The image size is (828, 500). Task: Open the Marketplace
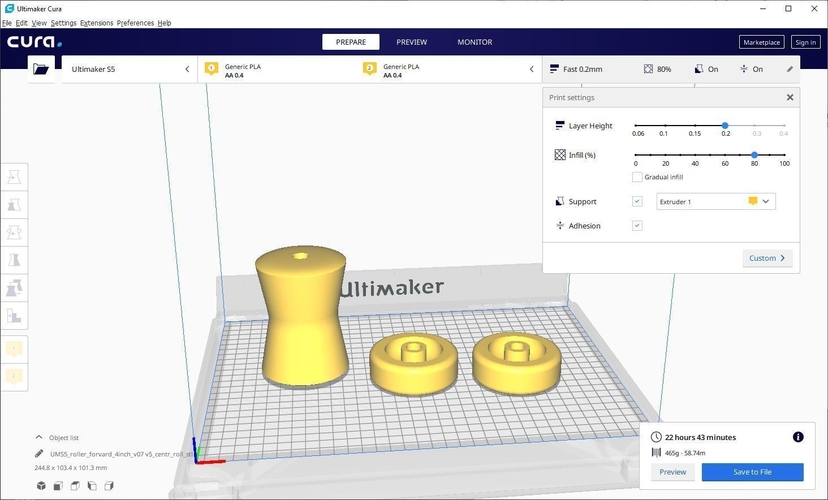tap(761, 42)
